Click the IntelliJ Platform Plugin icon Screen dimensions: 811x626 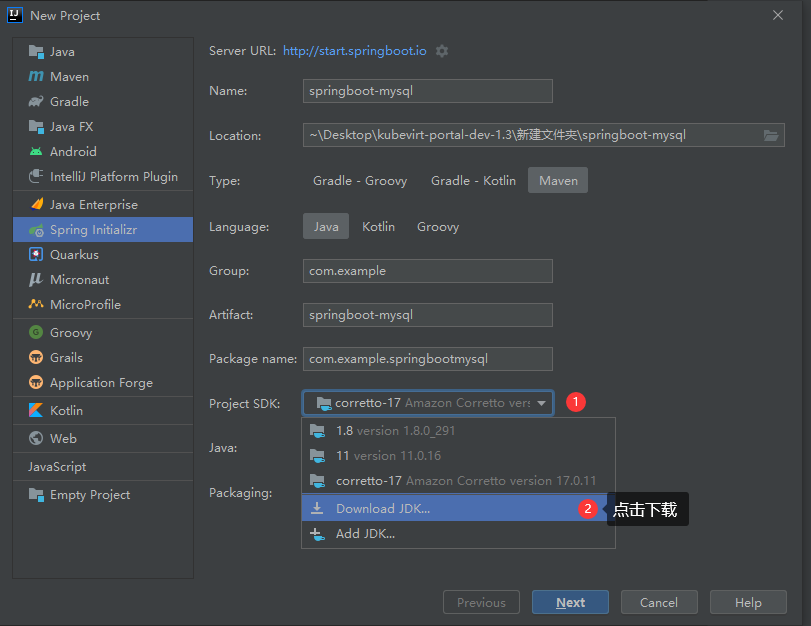pos(36,176)
